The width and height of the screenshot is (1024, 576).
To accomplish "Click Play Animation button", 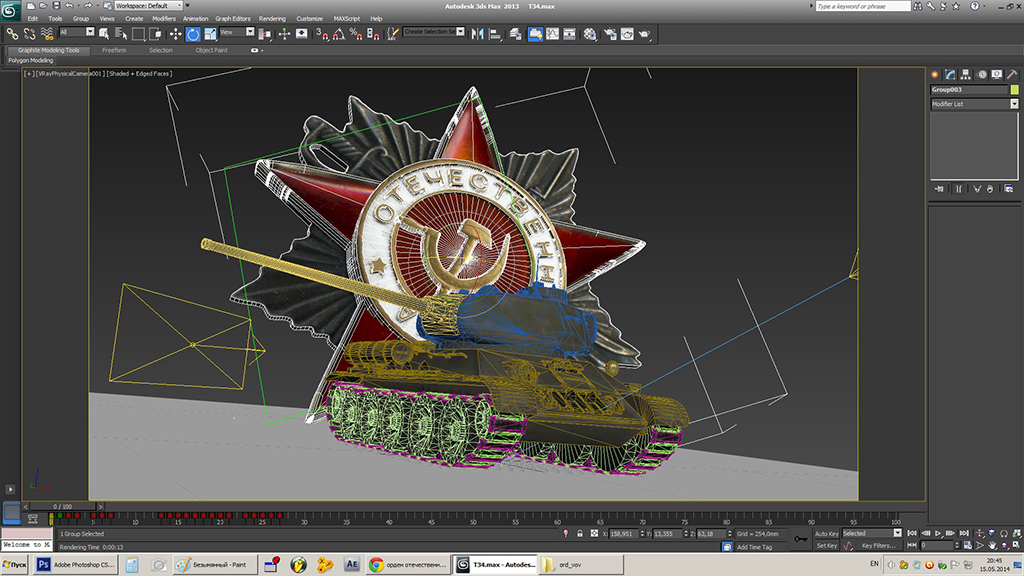I will coord(938,534).
